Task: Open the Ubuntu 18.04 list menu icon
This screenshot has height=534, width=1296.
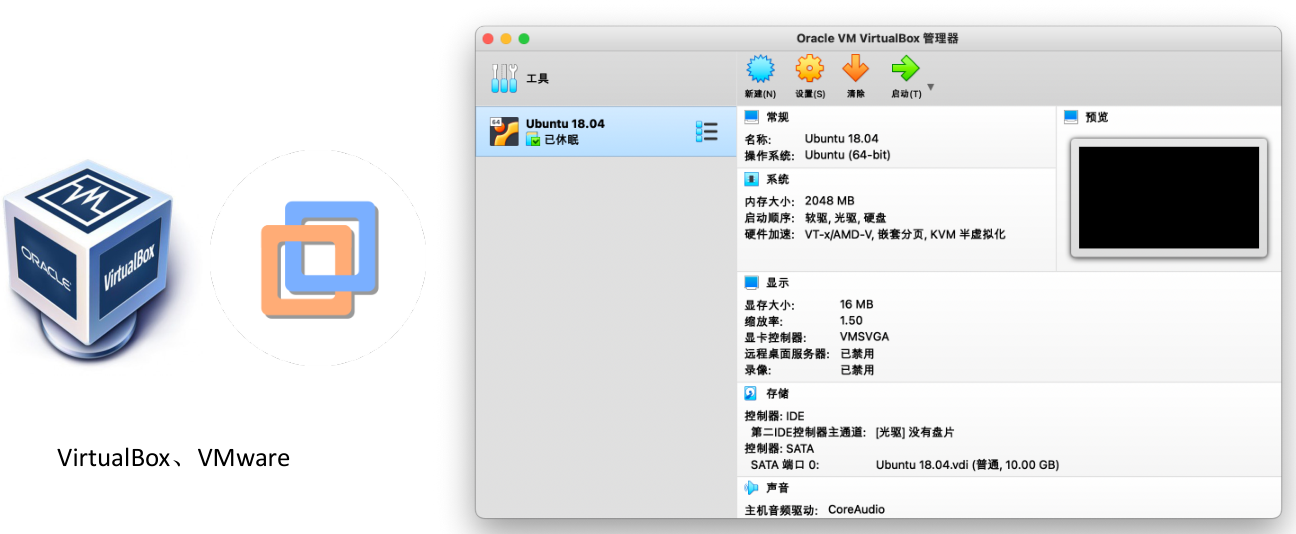Action: coord(707,131)
